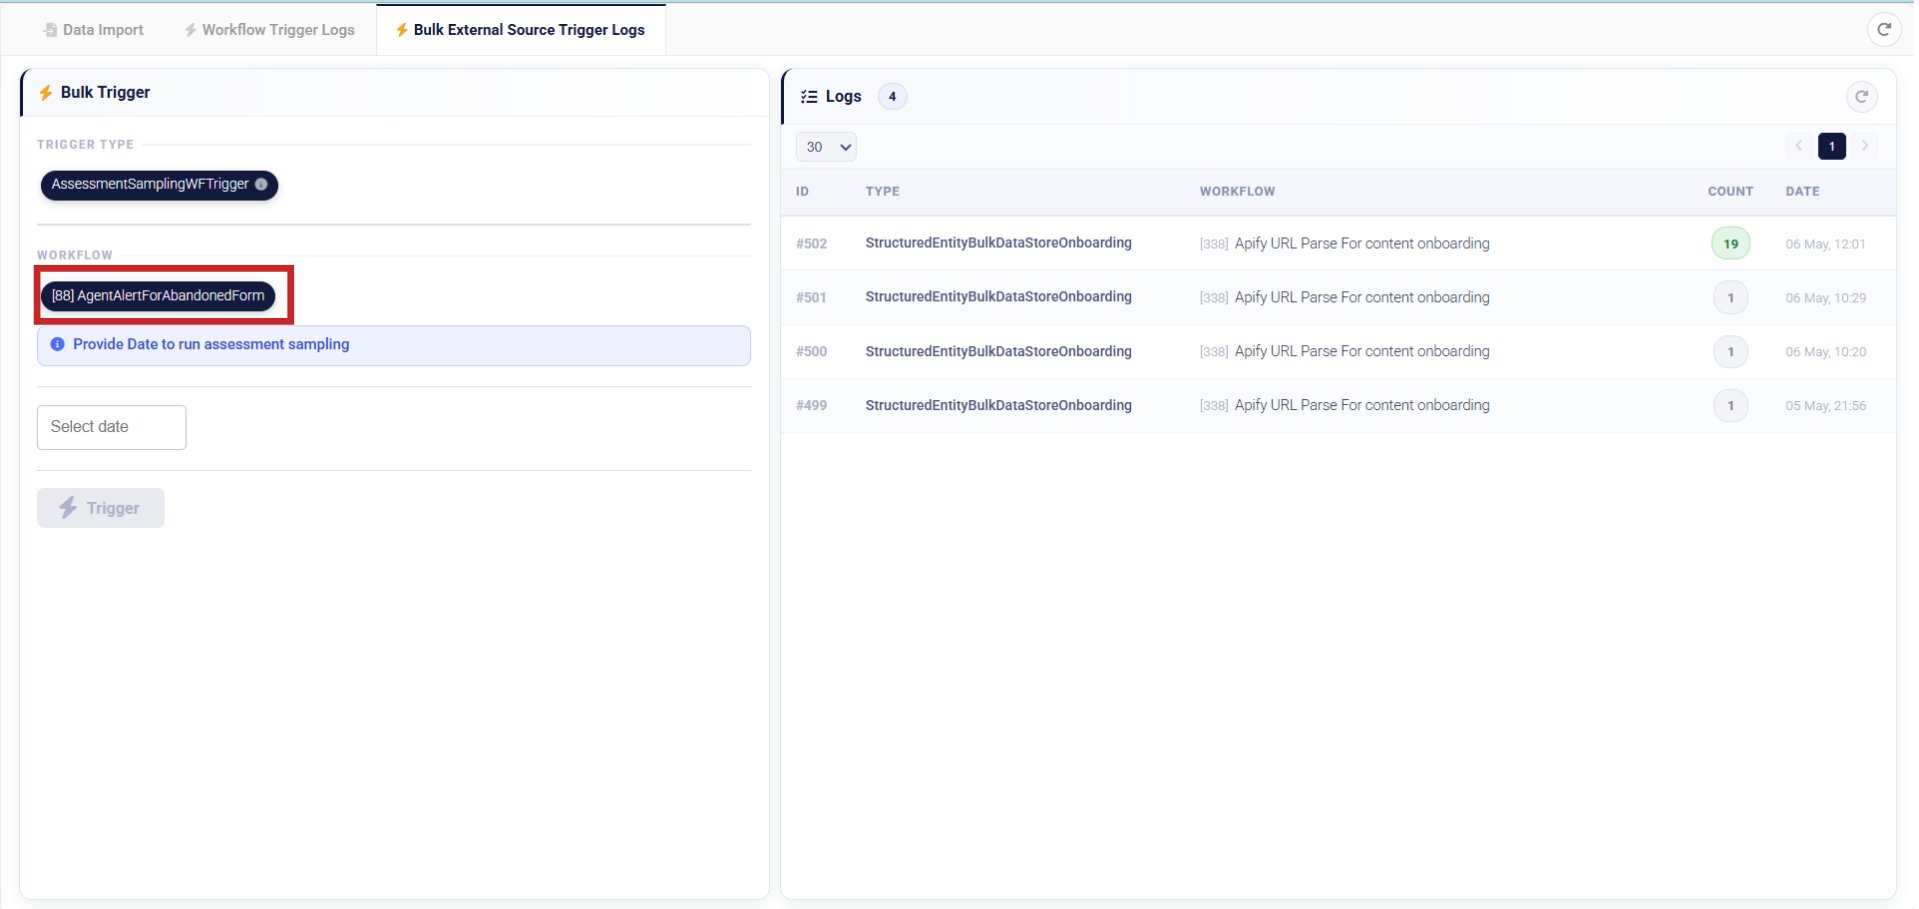Click the 06 May, 12:01 date
Screen dimensions: 1919x909
point(1825,244)
